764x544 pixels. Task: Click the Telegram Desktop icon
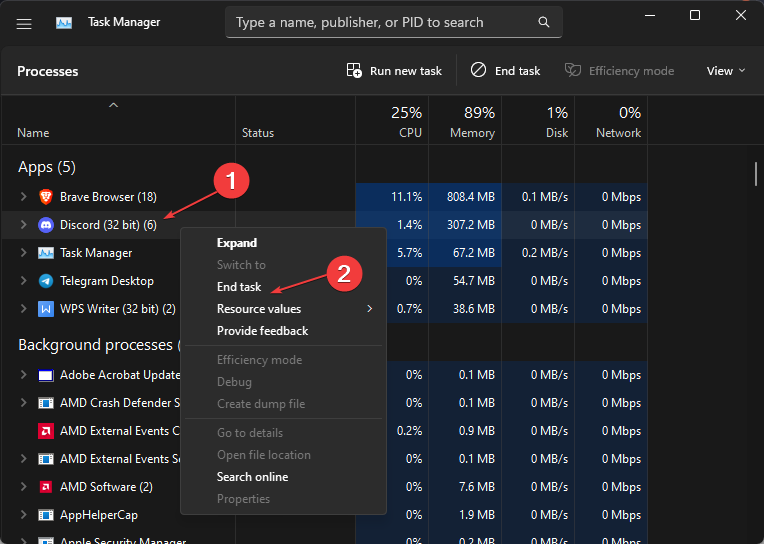tap(46, 281)
